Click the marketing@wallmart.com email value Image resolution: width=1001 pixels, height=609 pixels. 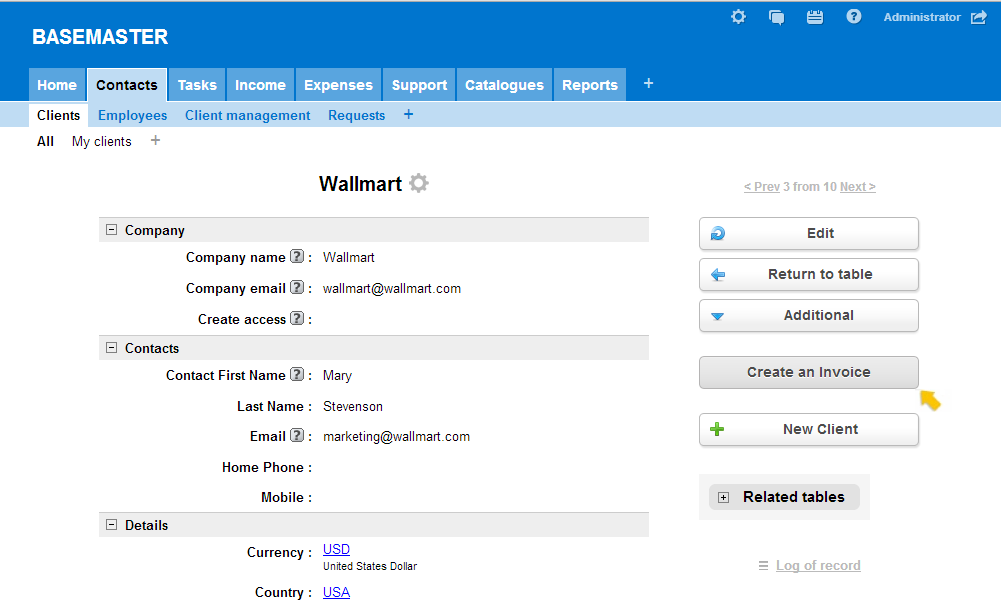tap(396, 437)
